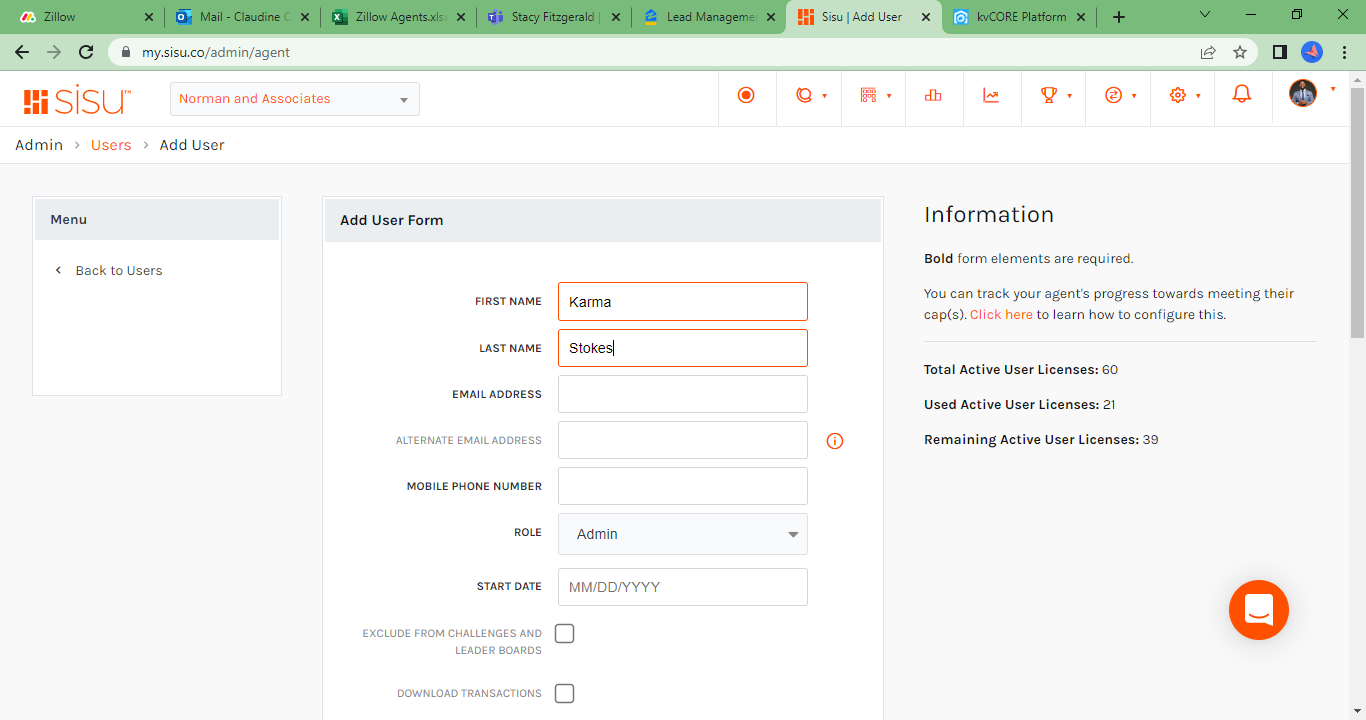Screen dimensions: 1366x720
Task: Switch to the Mail - Claudine tab
Action: 241,17
